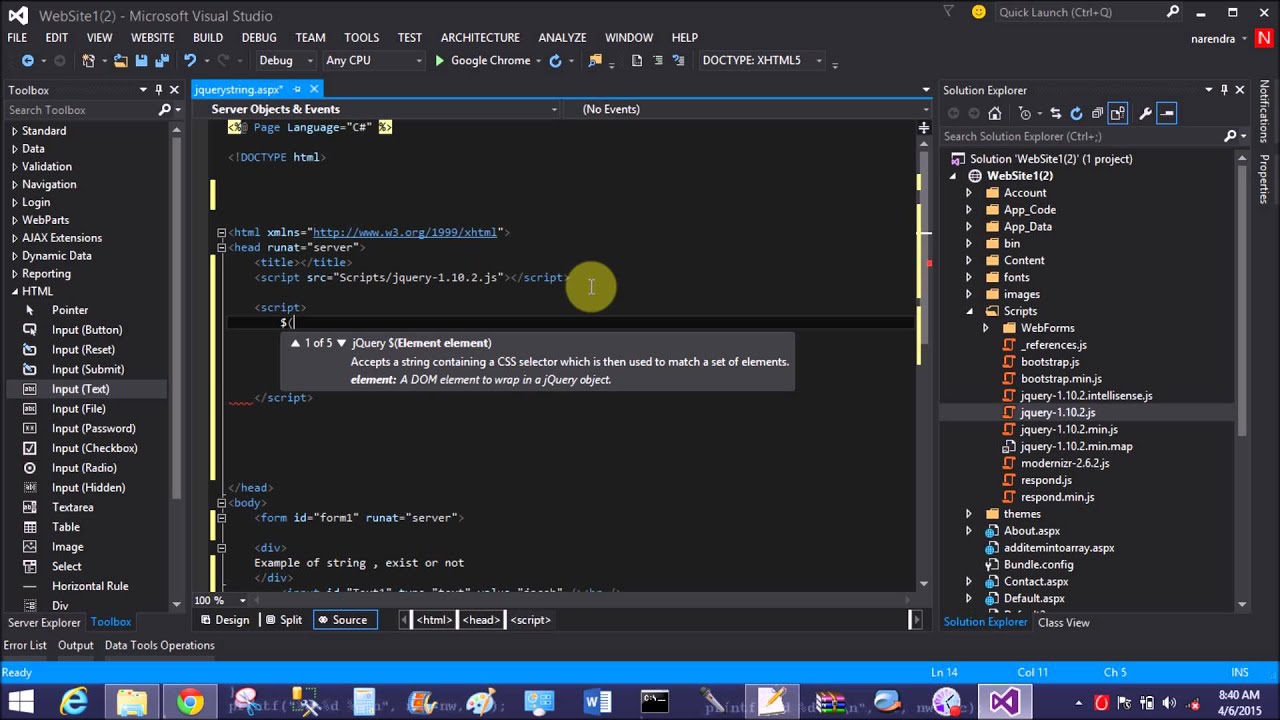Pin the Solution Explorer panel
1280x720 pixels.
[1224, 90]
